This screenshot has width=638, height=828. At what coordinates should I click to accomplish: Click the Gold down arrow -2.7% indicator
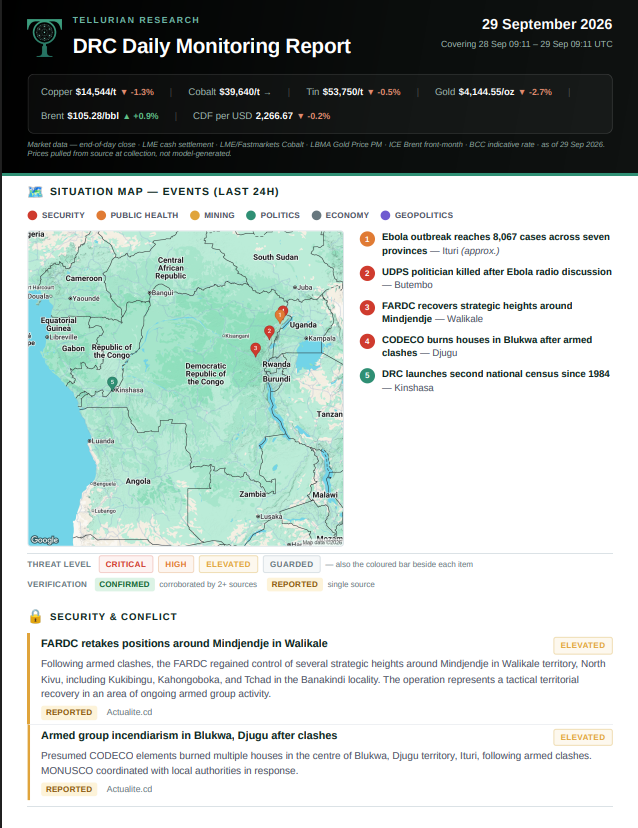[536, 92]
